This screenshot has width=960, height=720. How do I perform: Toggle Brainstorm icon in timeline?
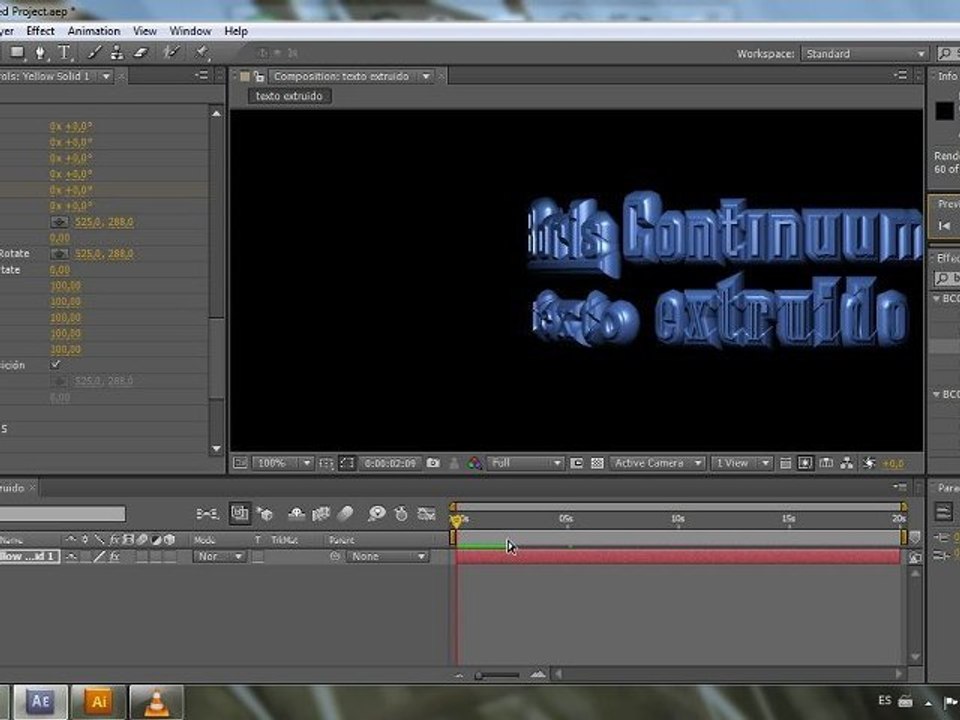377,514
